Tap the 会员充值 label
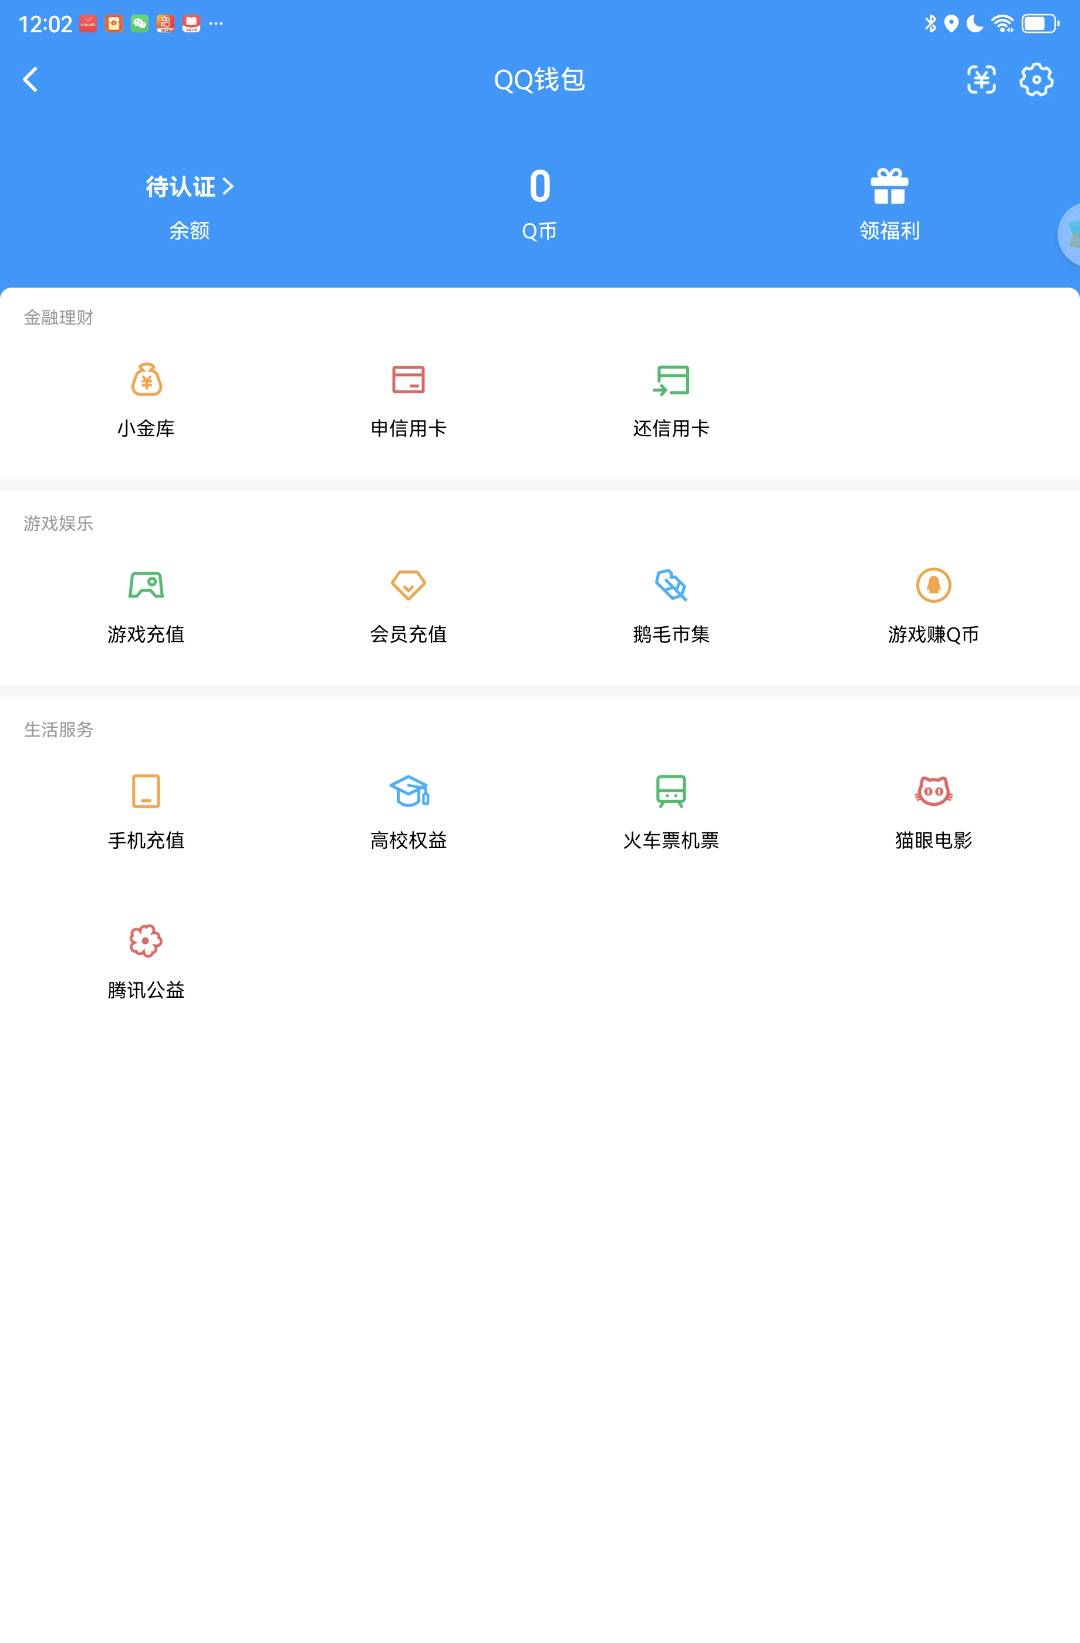The height and width of the screenshot is (1643, 1080). (x=408, y=635)
